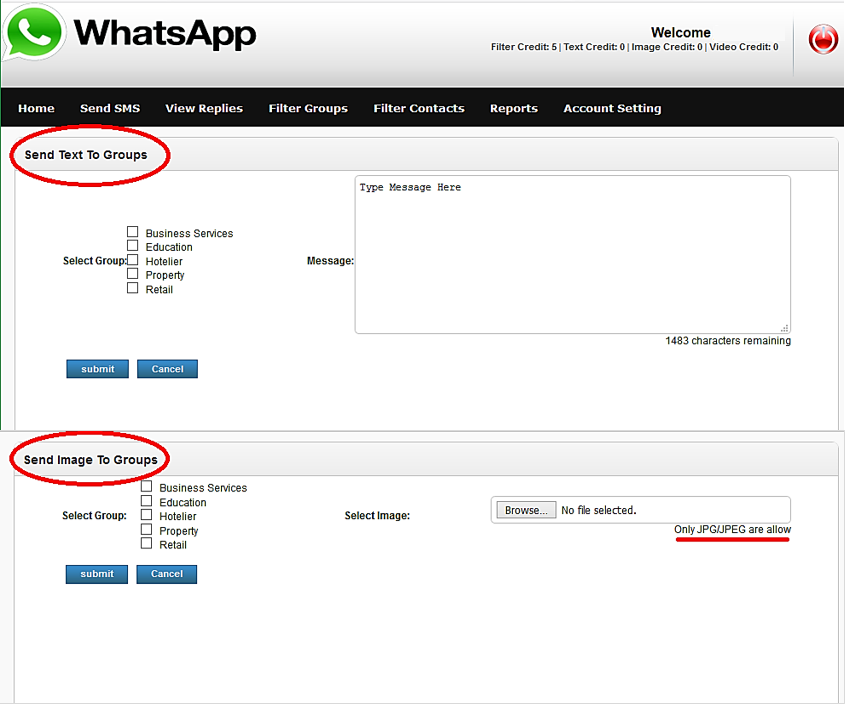
Task: Click the 'No file selected.' file field
Action: 641,510
